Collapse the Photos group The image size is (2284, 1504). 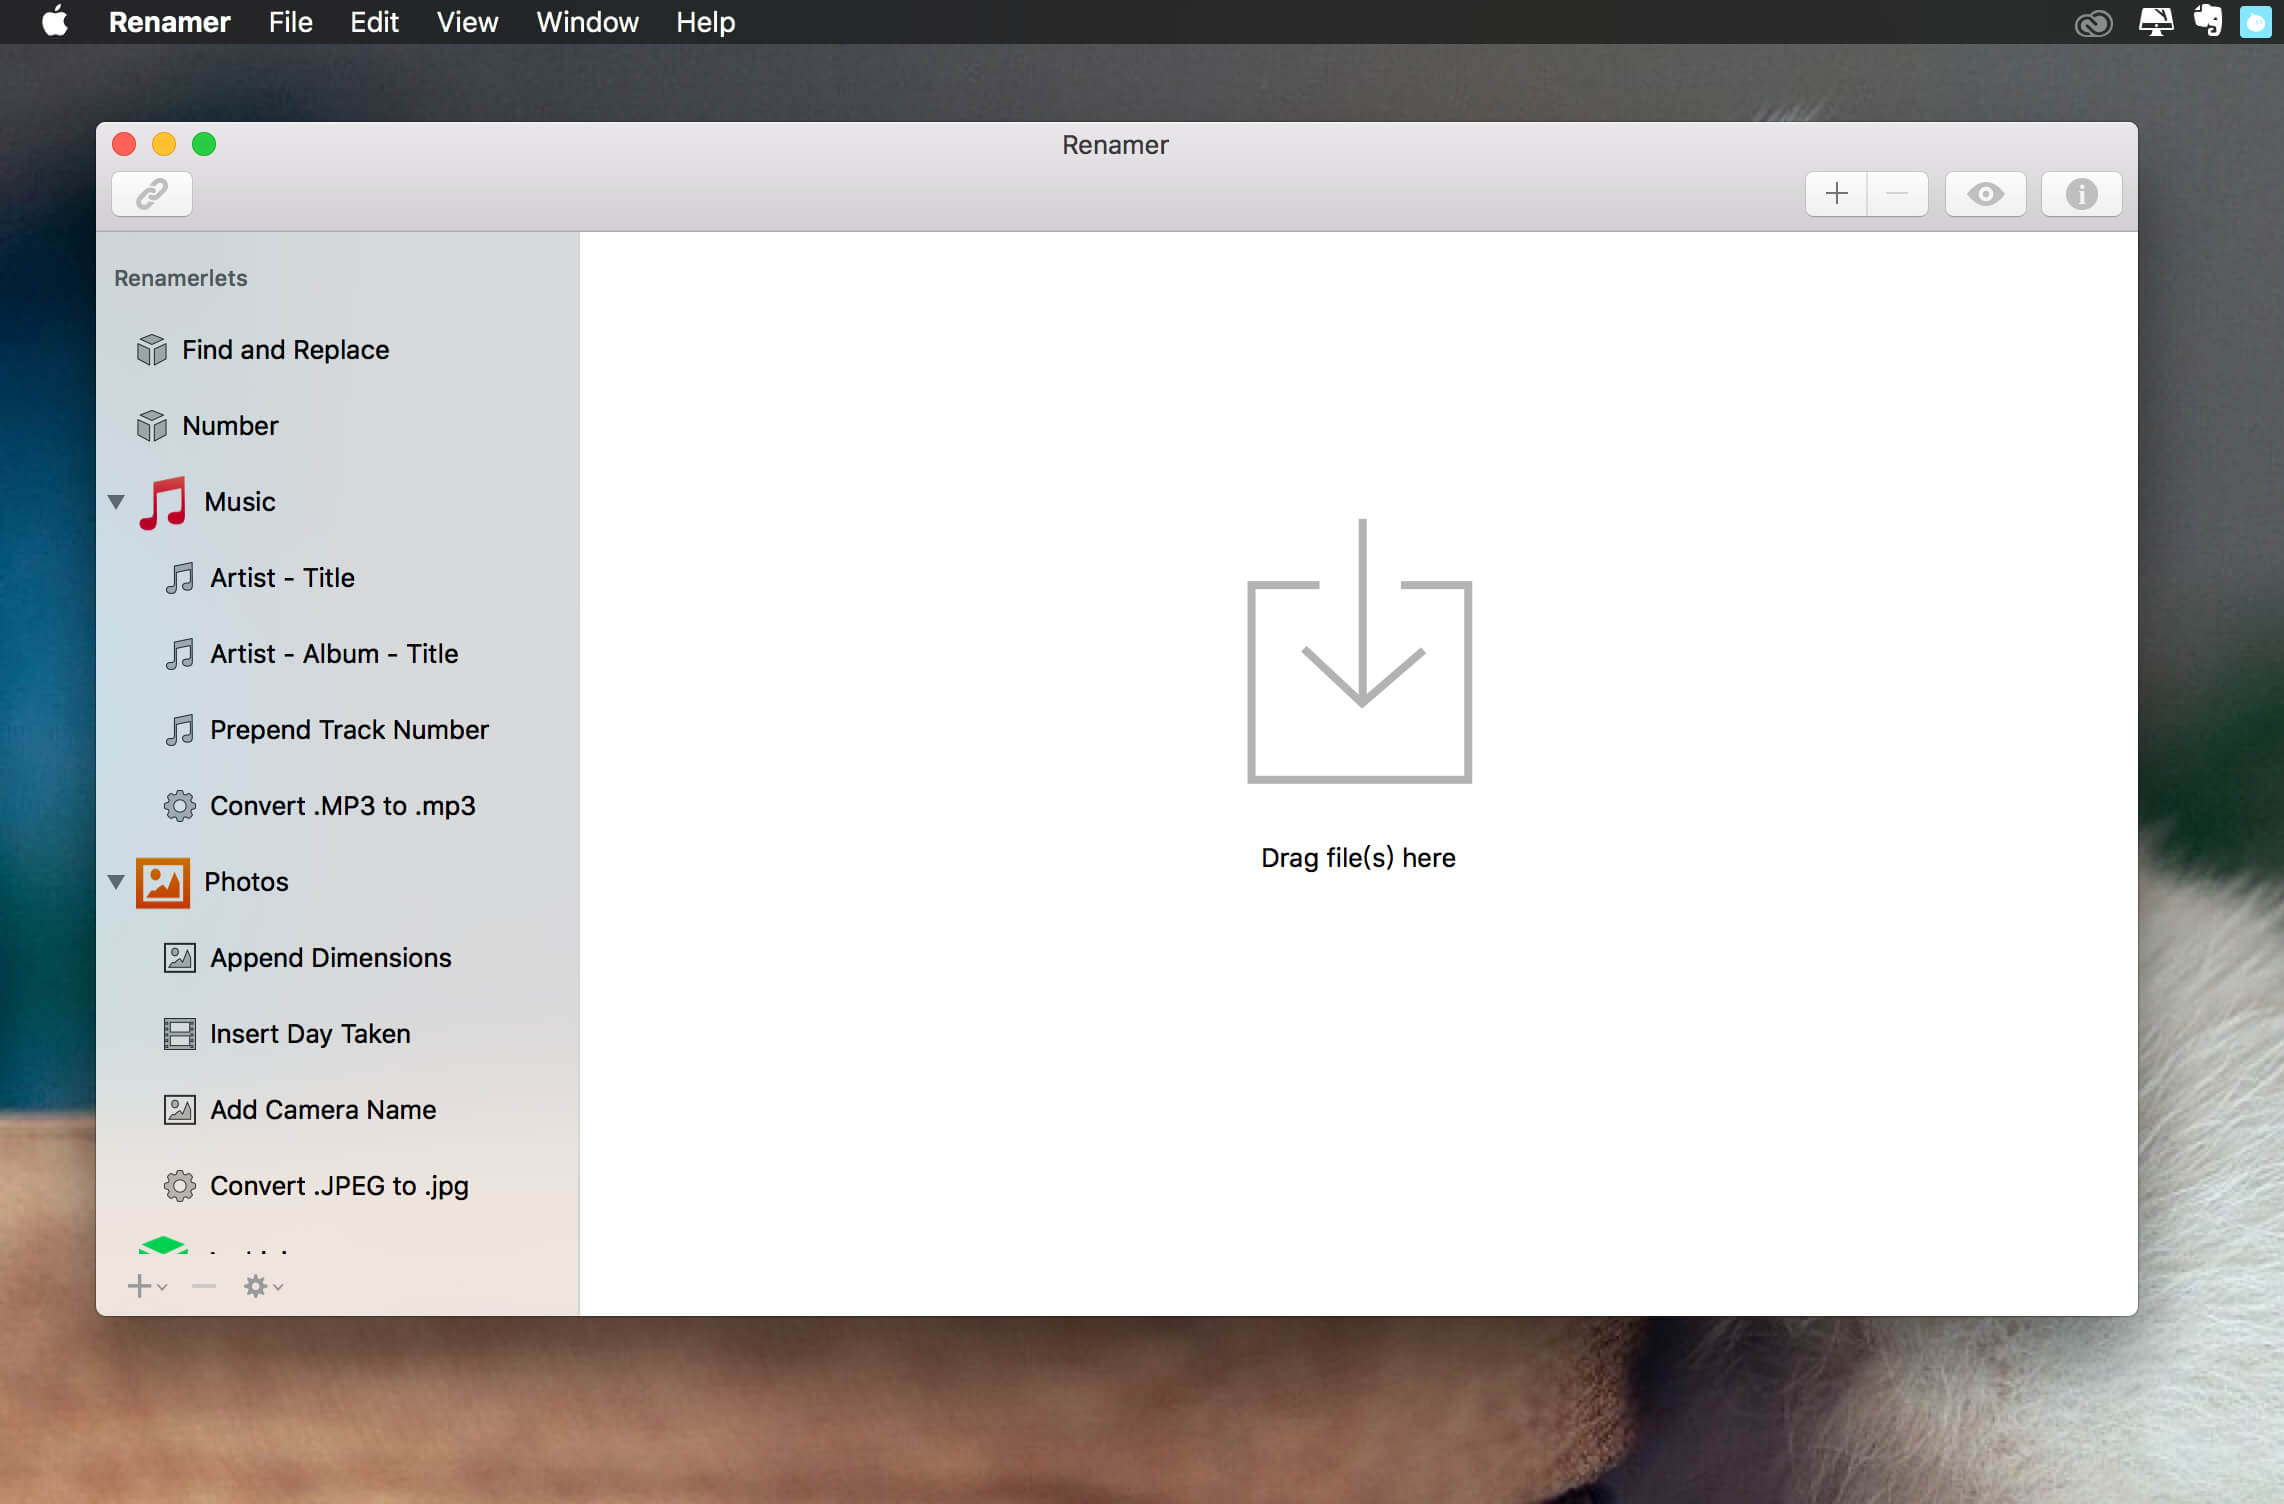(x=116, y=882)
